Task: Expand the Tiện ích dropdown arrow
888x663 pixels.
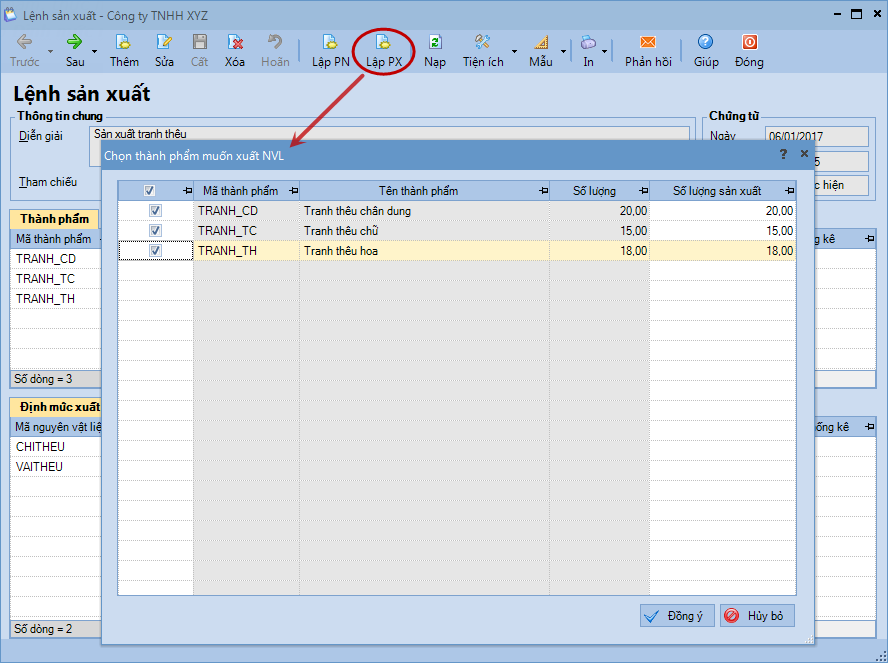Action: 514,51
